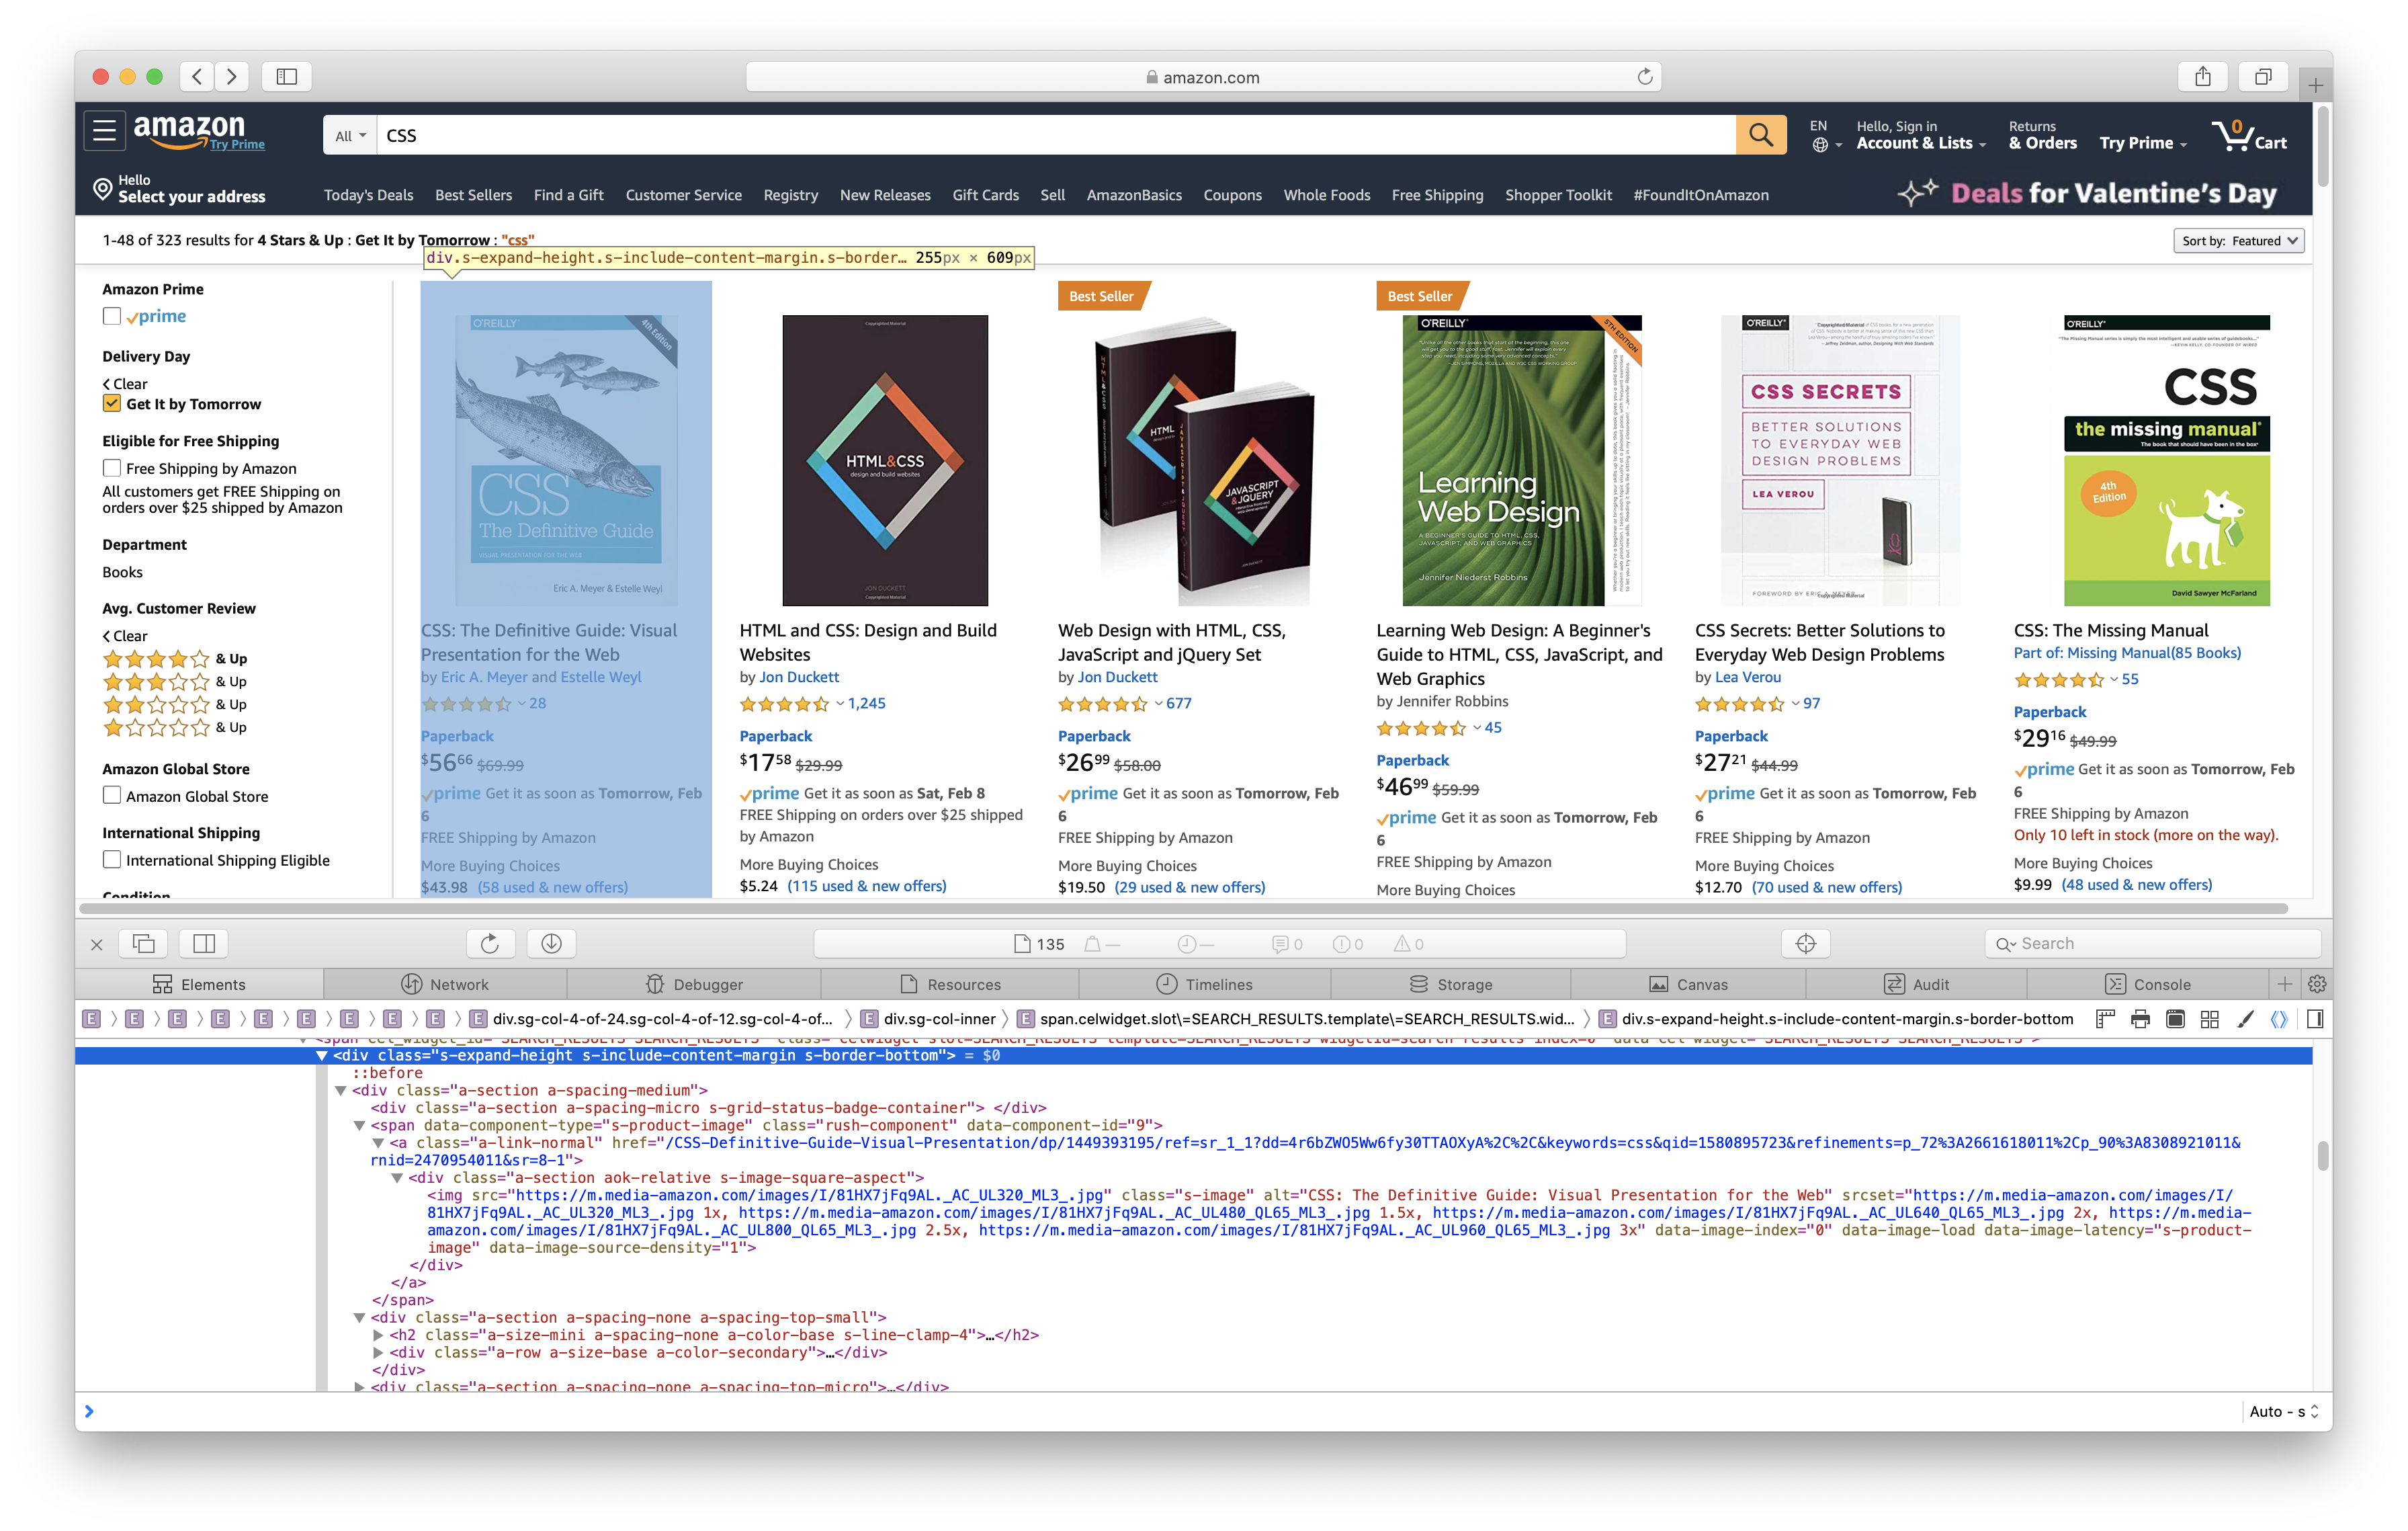Click the Jon Duckett author link
2408x1531 pixels.
click(x=799, y=677)
